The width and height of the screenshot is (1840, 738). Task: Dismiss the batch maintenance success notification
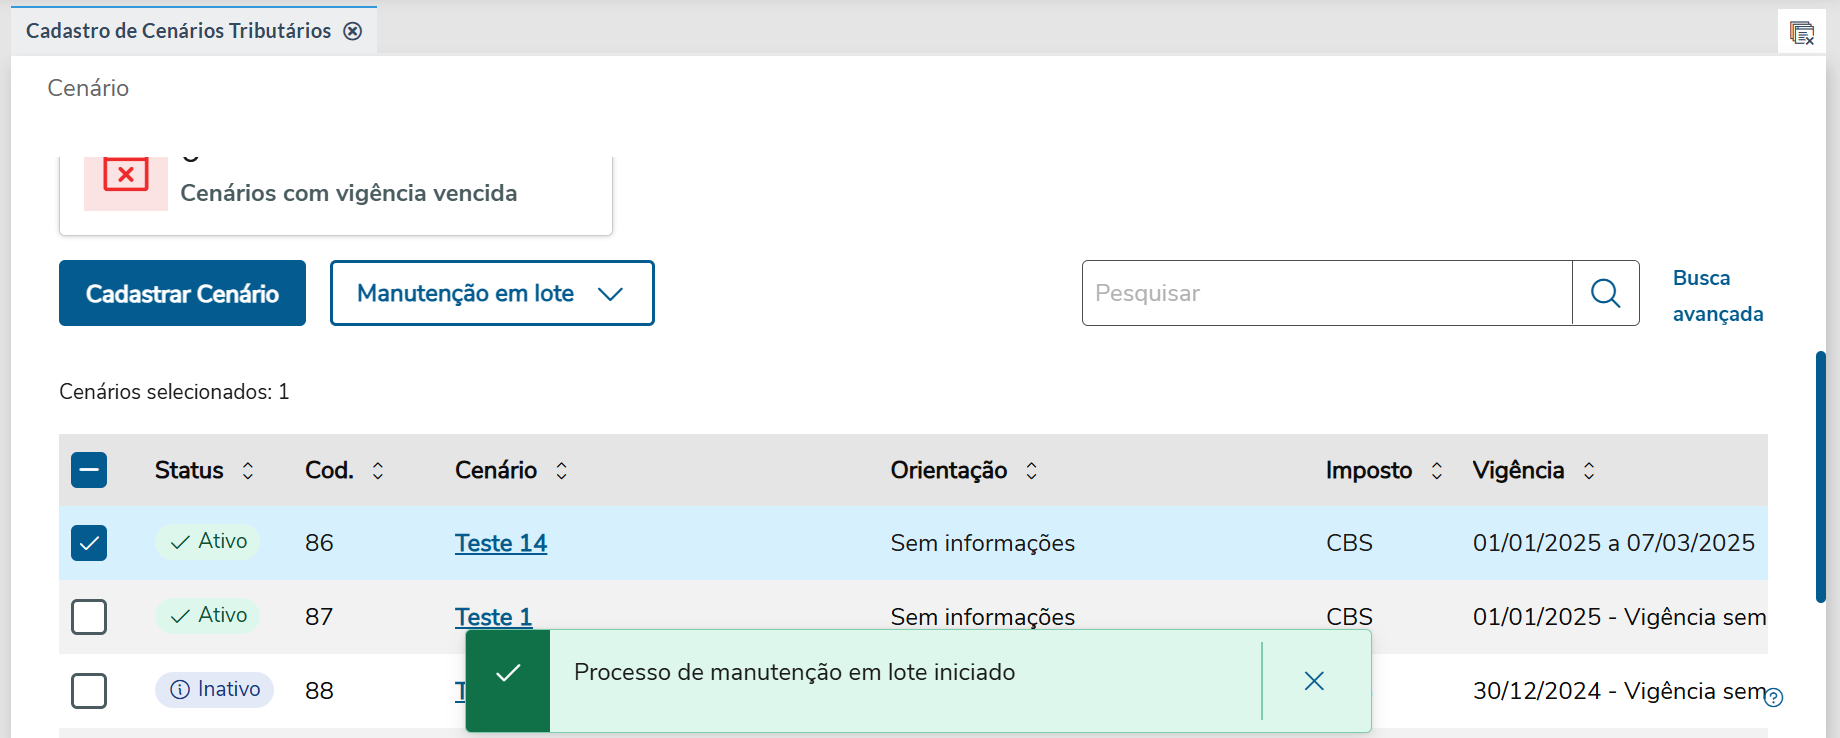click(x=1314, y=681)
